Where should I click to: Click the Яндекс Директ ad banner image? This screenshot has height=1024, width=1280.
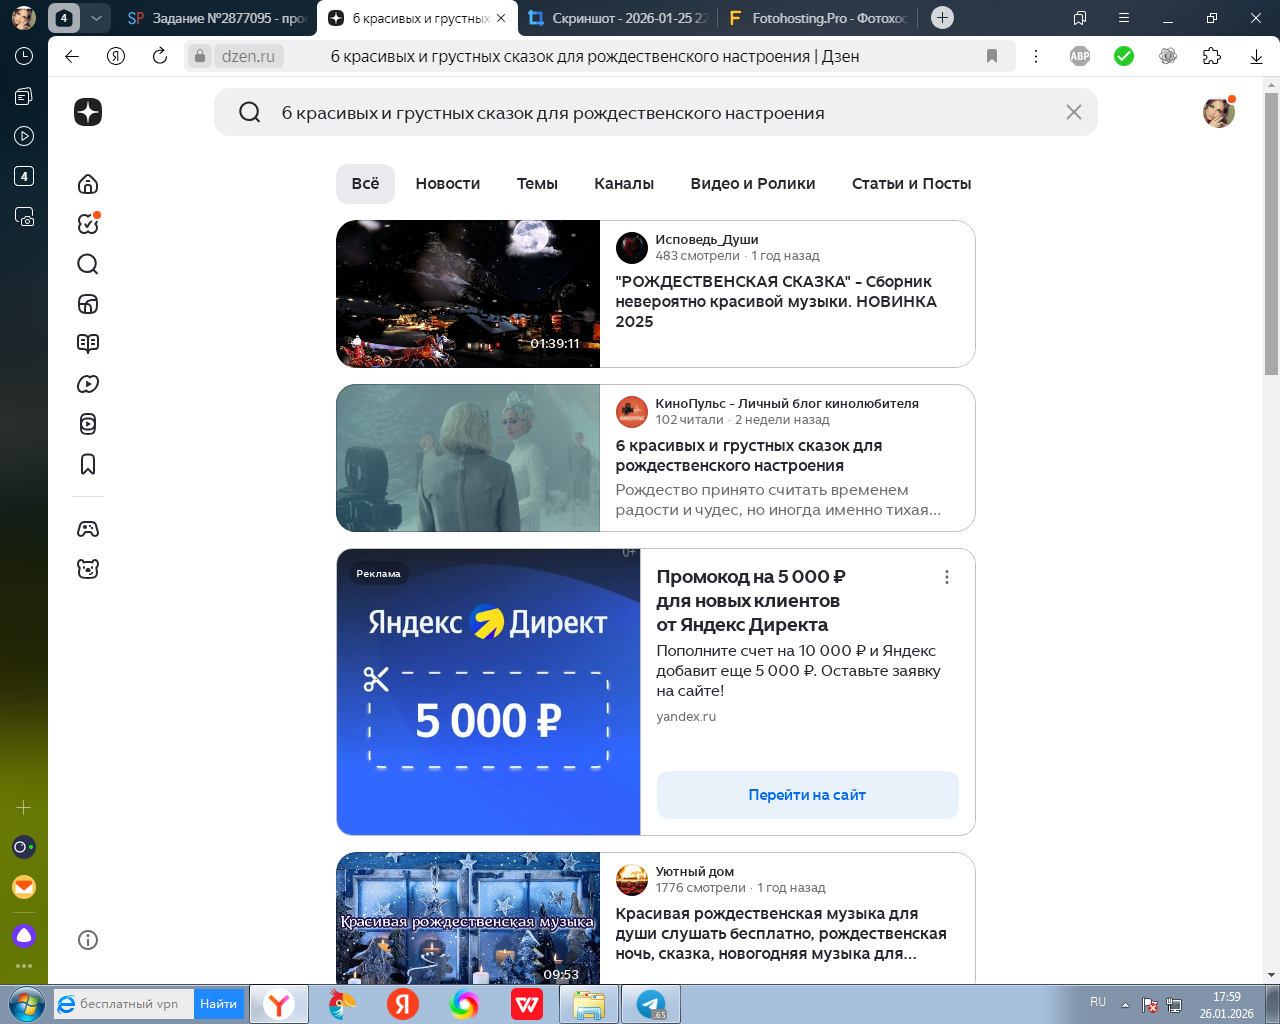click(x=488, y=692)
